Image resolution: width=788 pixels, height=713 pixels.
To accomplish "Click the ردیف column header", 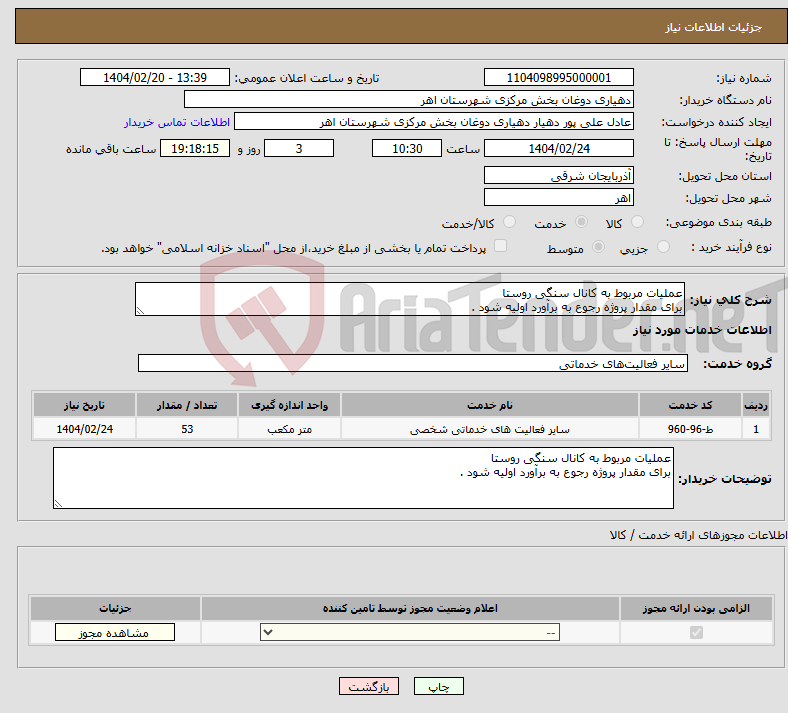I will 756,405.
